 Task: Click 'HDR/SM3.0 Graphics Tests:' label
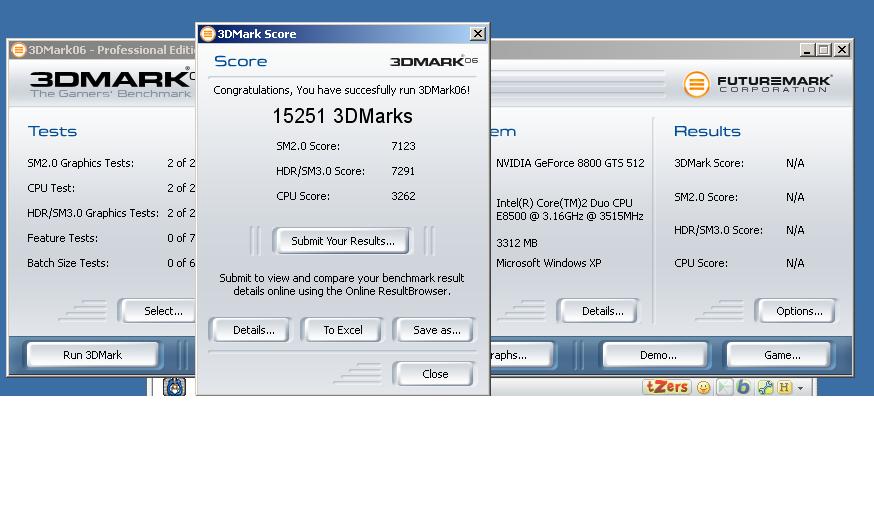[93, 213]
